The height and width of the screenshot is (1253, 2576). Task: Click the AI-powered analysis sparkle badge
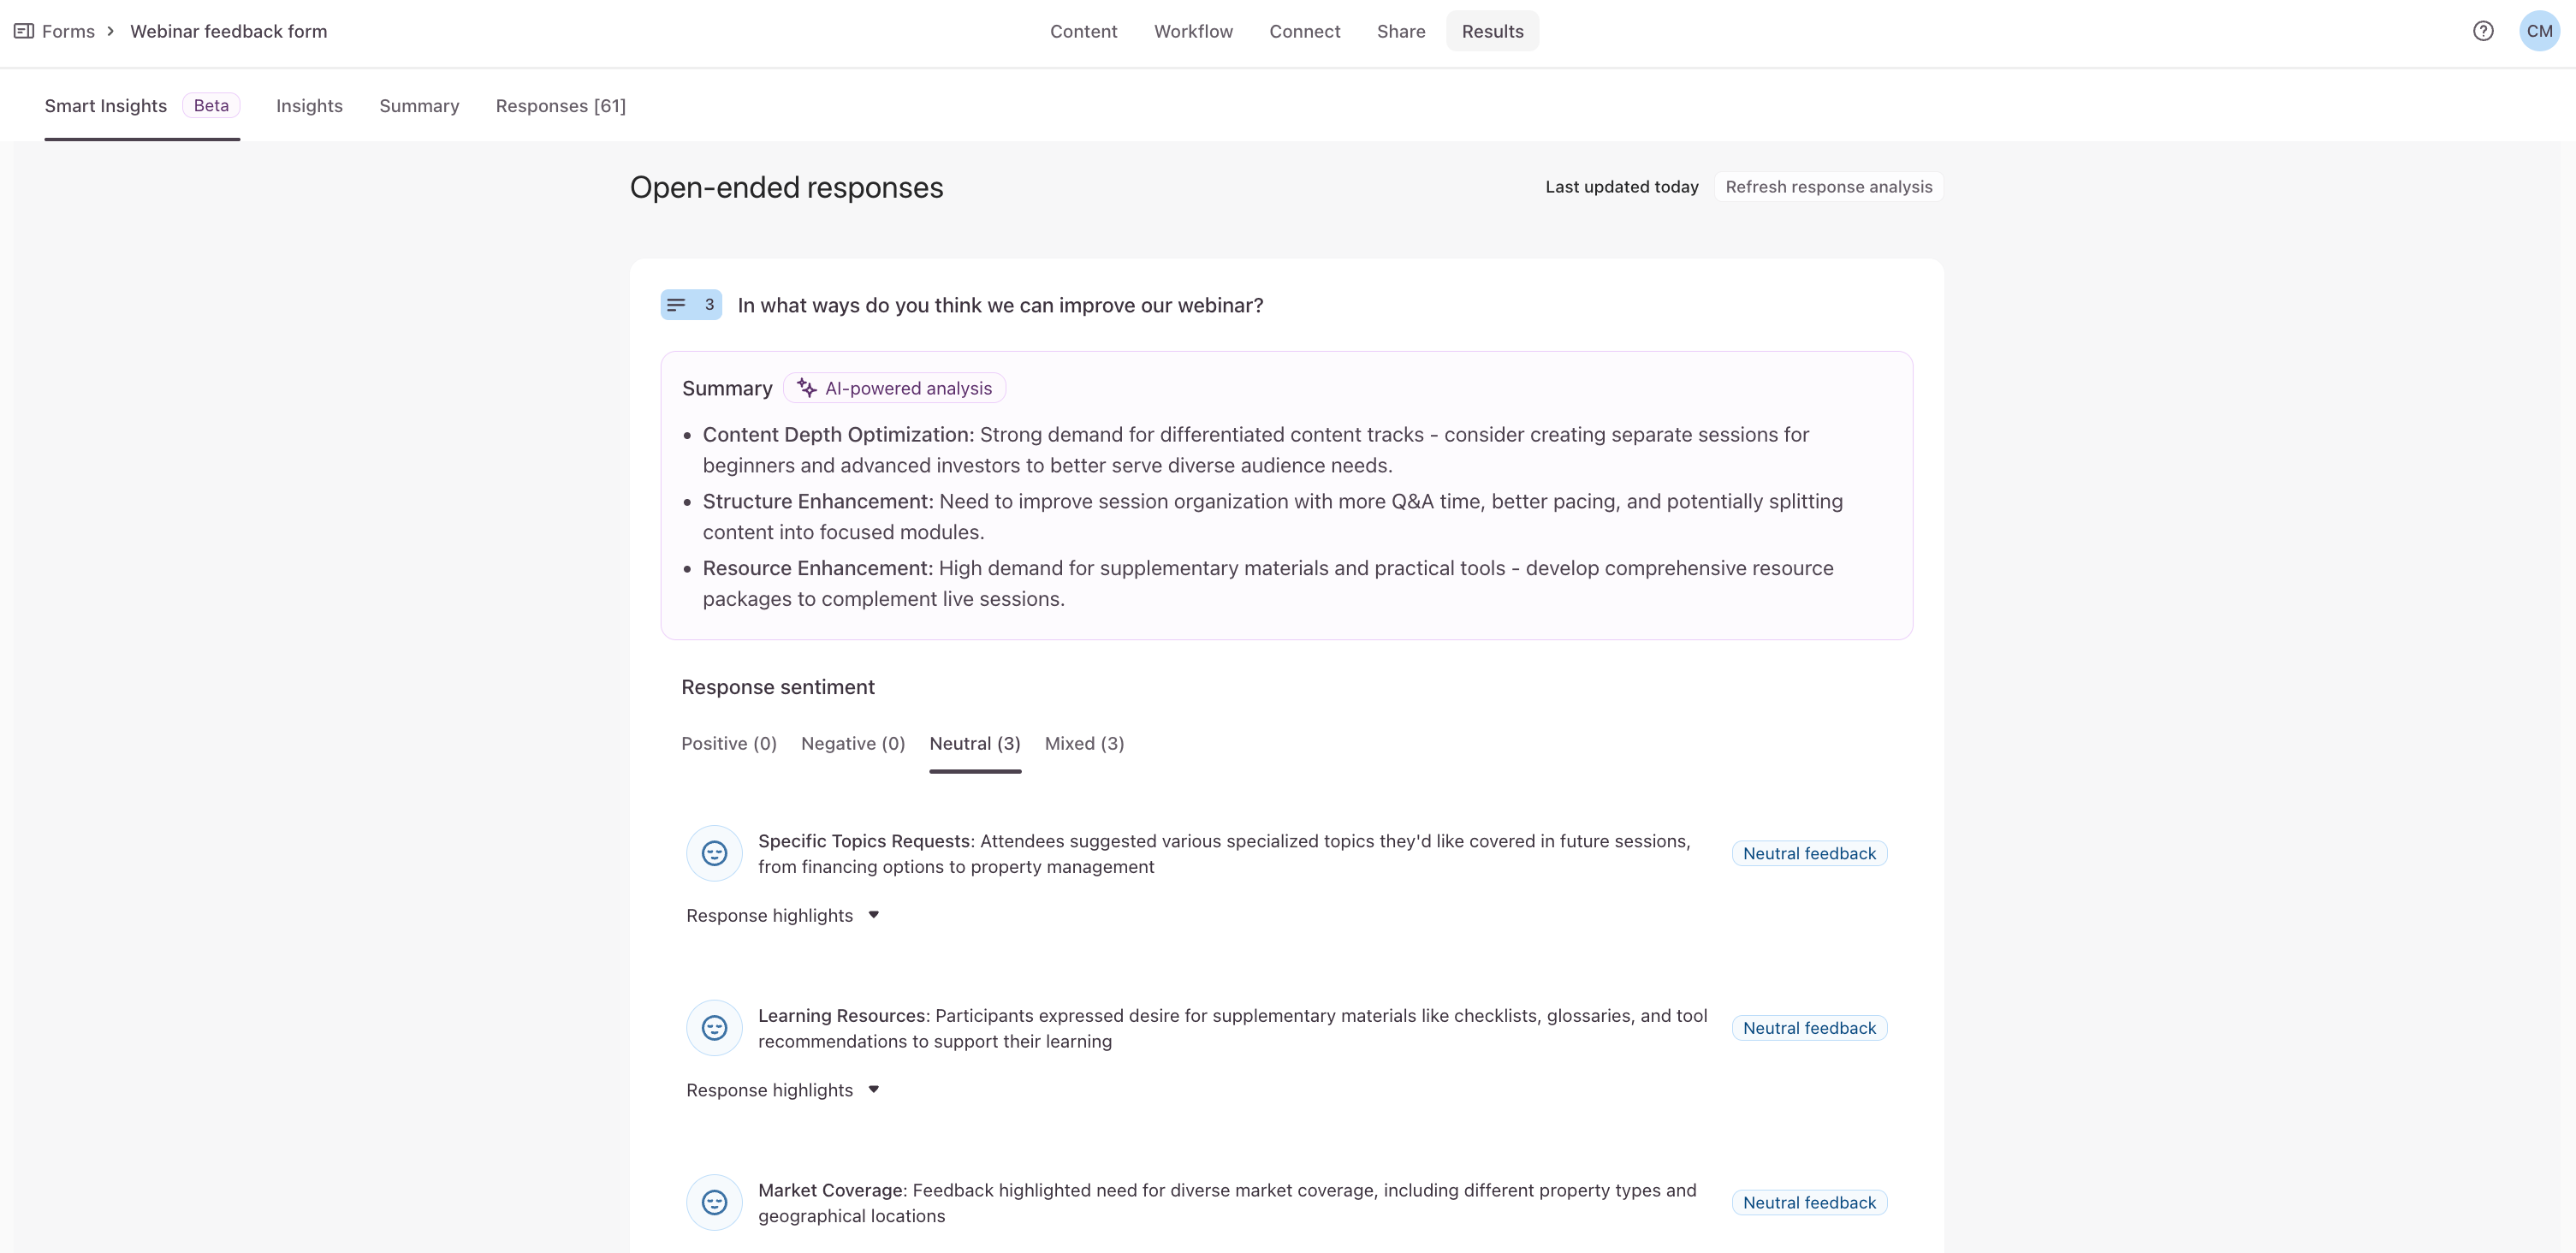tap(894, 388)
